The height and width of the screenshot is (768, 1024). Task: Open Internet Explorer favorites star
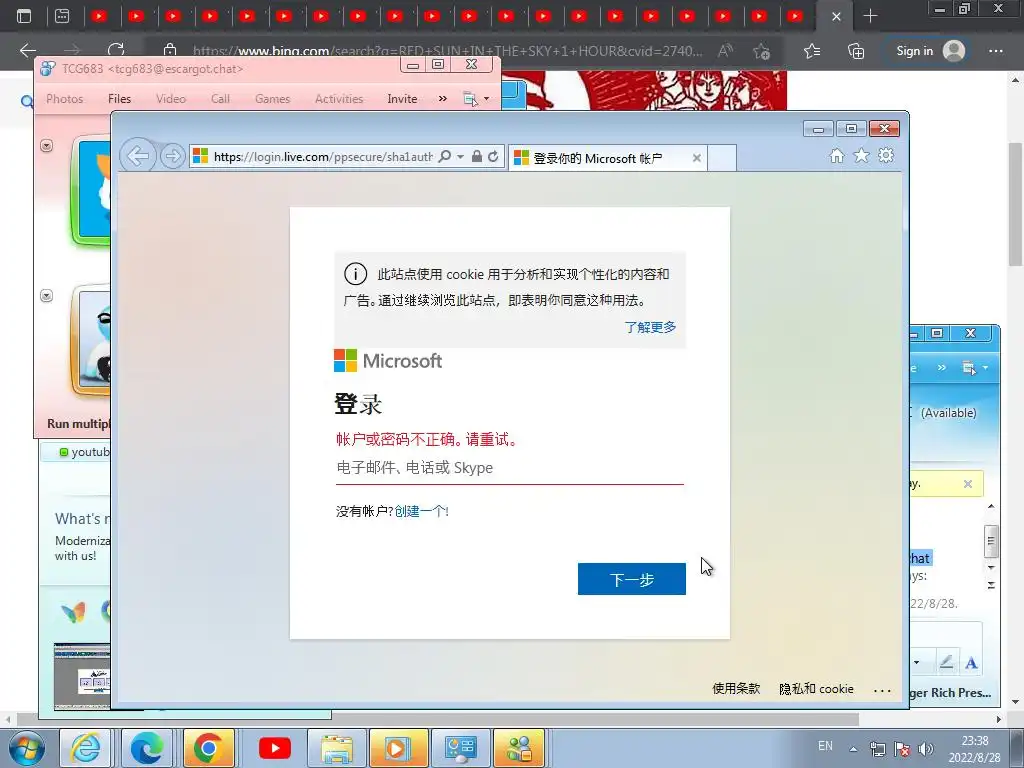point(861,155)
